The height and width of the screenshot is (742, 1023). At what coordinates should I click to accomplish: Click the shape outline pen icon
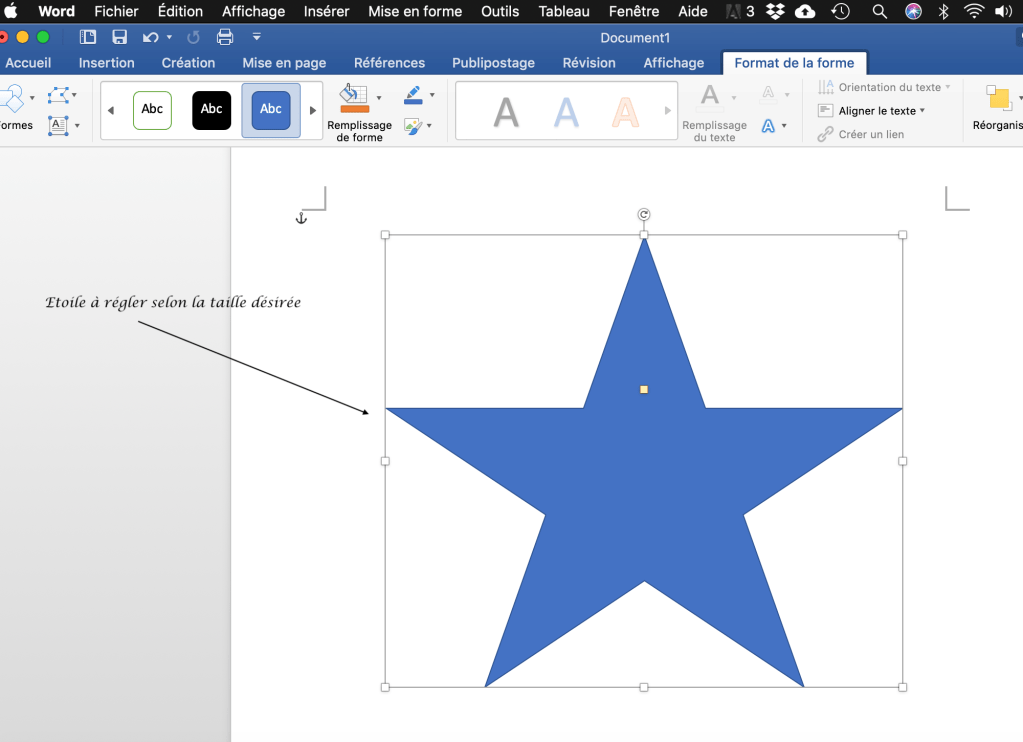413,96
